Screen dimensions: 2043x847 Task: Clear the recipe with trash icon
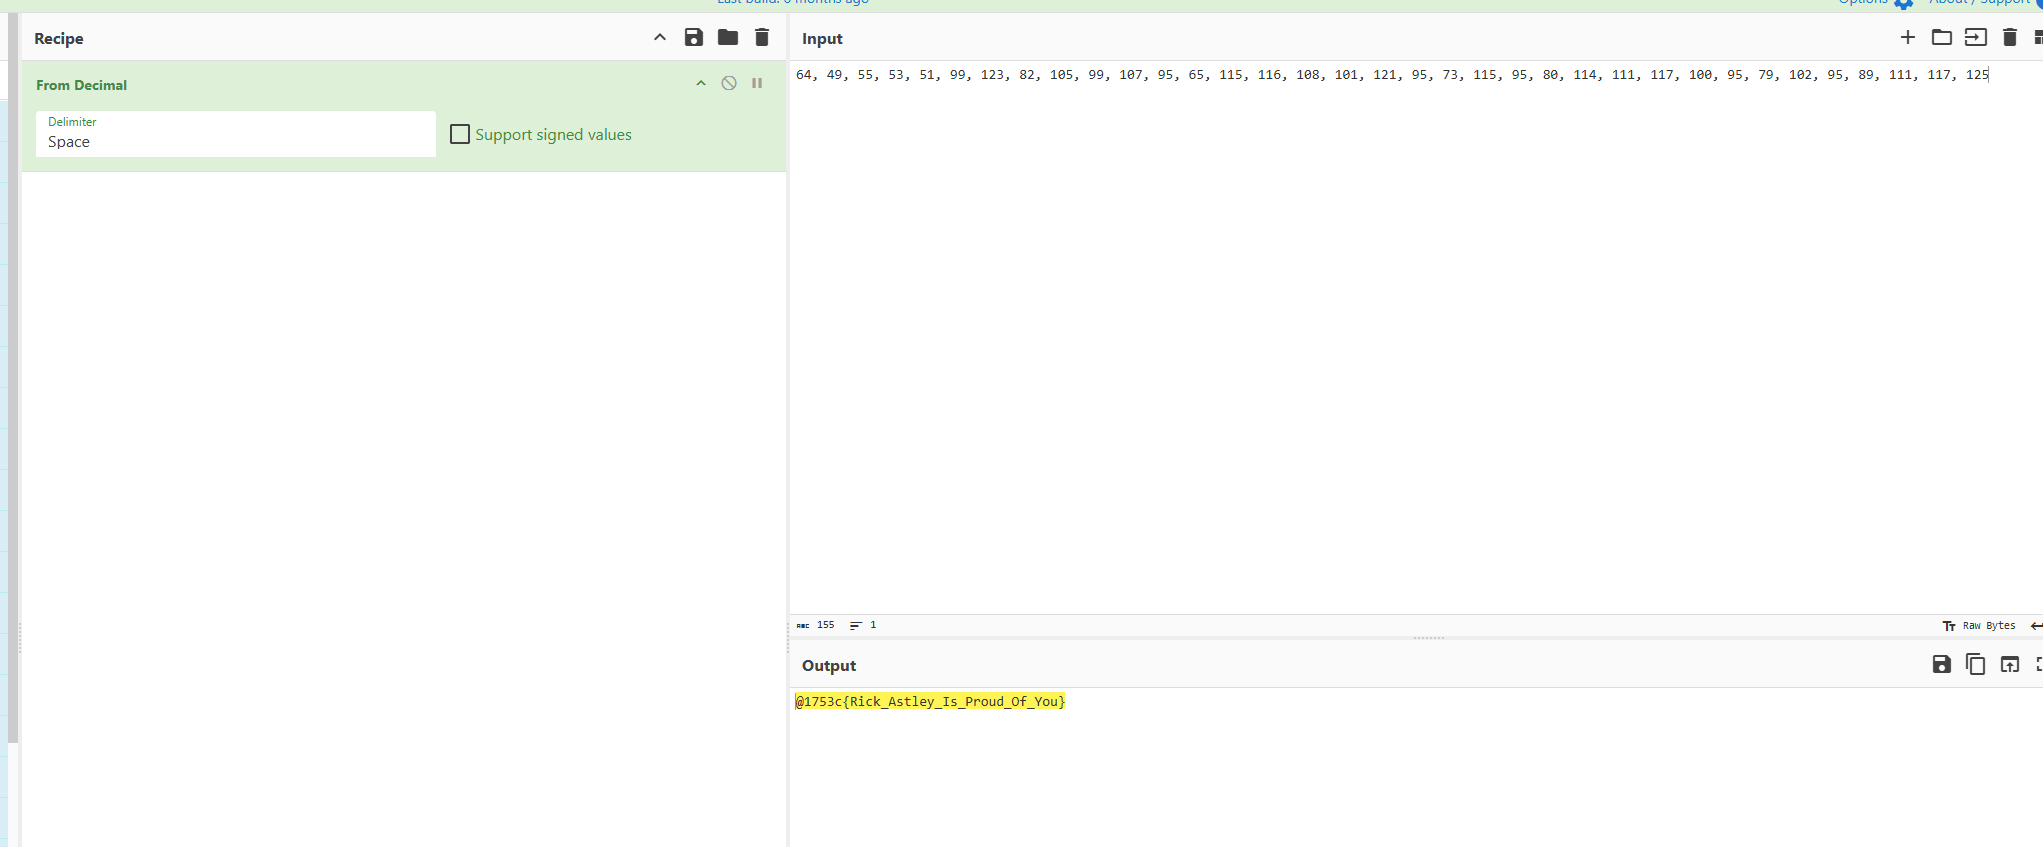coord(762,38)
